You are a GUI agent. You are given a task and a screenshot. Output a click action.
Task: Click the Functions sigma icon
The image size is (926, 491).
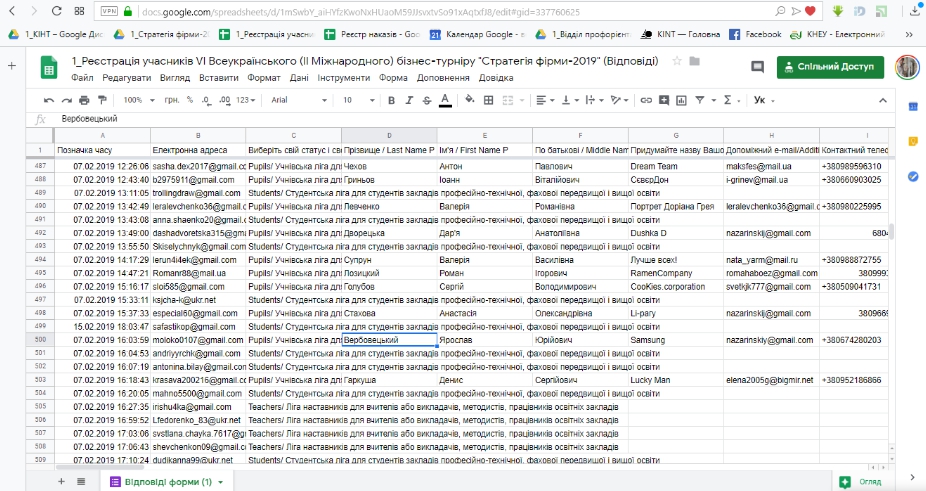[x=727, y=100]
